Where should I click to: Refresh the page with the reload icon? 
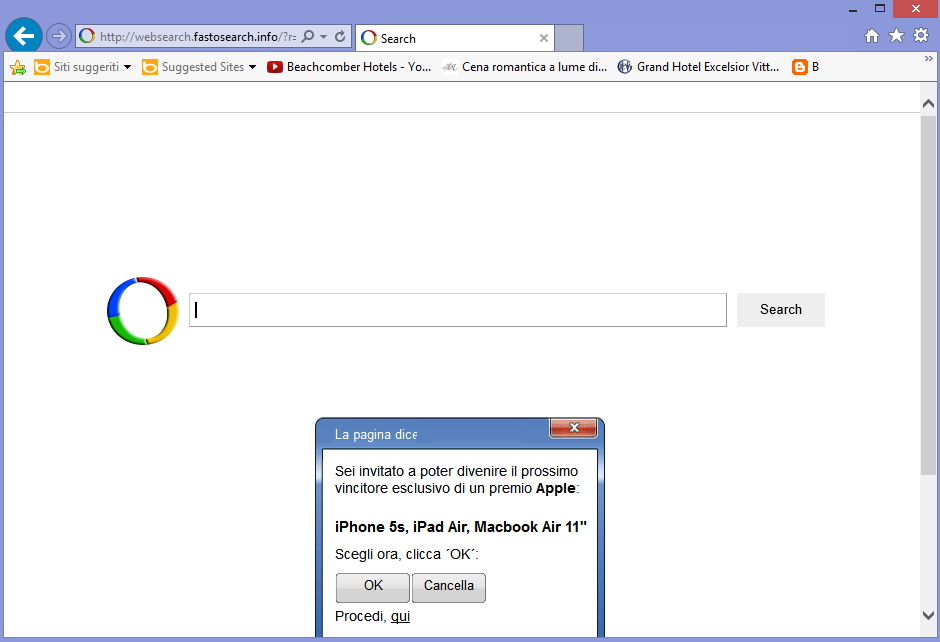pyautogui.click(x=340, y=37)
